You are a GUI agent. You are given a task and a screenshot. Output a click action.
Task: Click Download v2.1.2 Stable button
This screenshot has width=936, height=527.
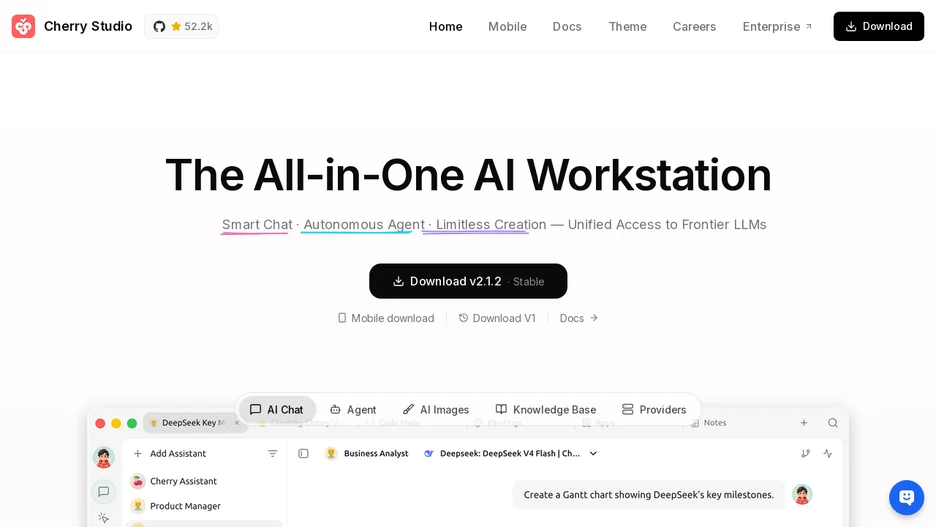click(x=468, y=281)
